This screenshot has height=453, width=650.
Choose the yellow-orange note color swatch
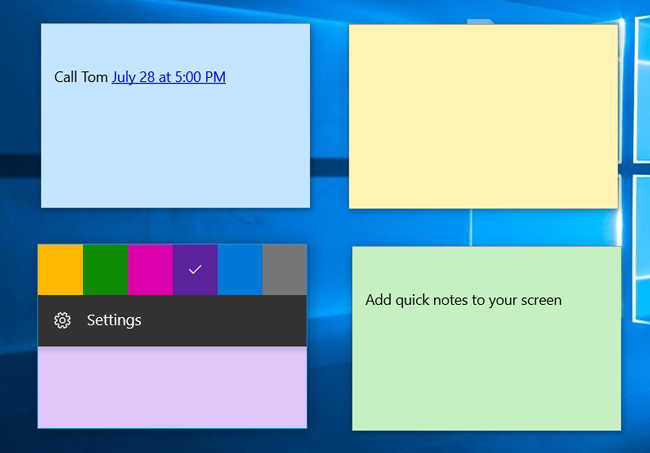tap(60, 270)
